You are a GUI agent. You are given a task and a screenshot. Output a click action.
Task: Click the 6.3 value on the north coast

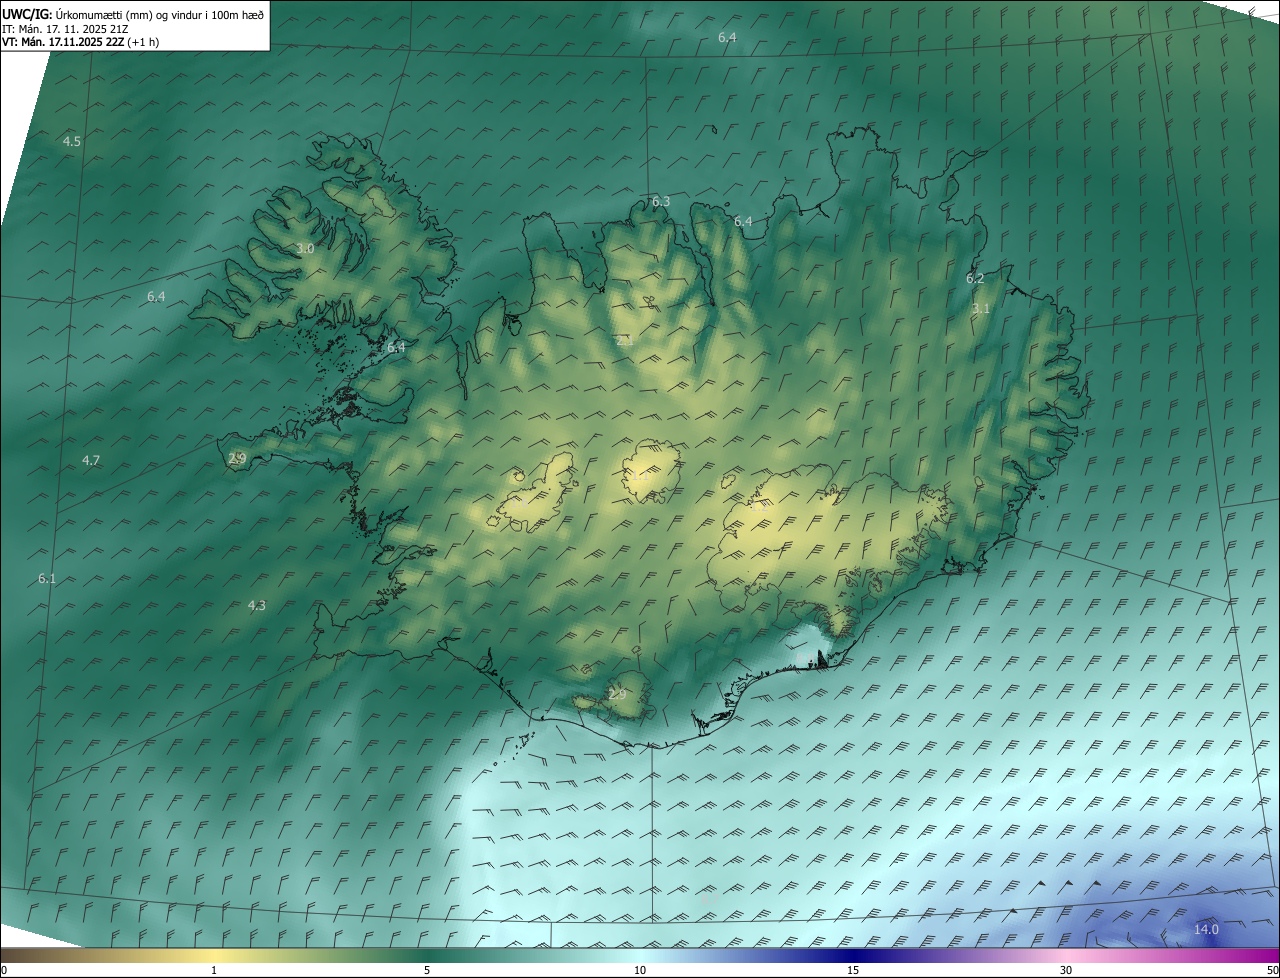point(661,201)
